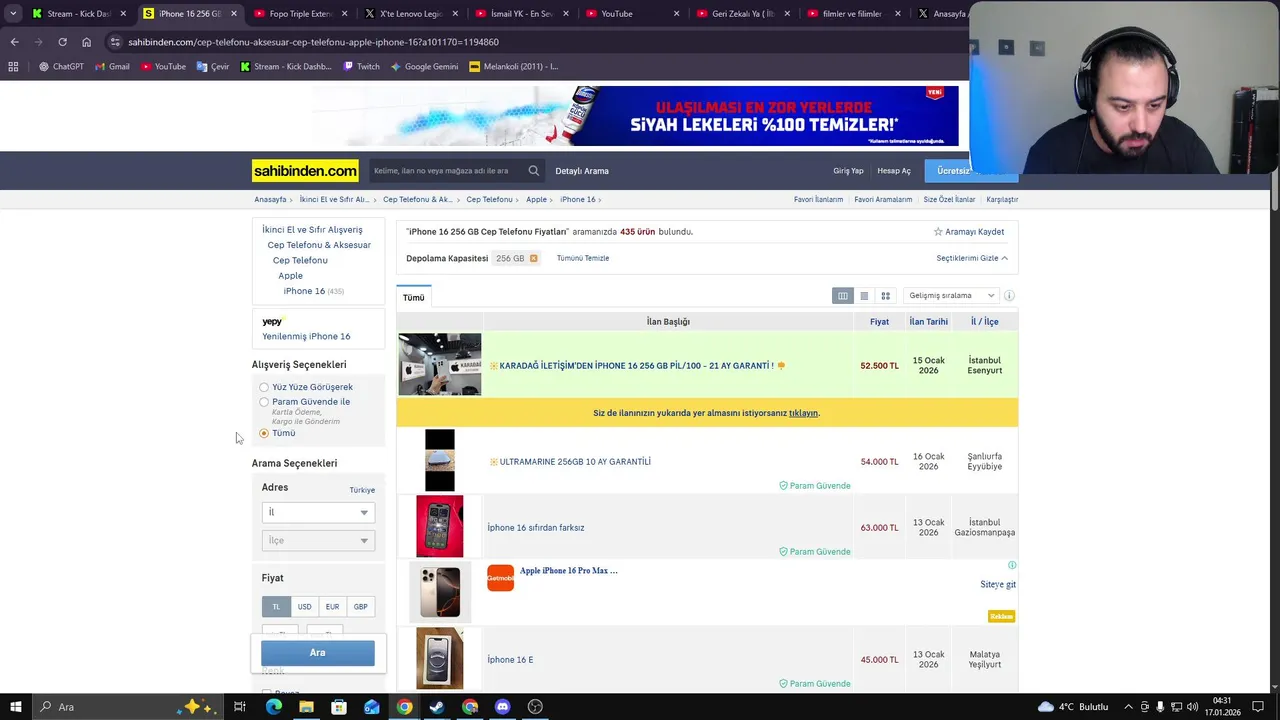The height and width of the screenshot is (720, 1280).
Task: Click Tümünü Temizle filter link
Action: pos(583,258)
